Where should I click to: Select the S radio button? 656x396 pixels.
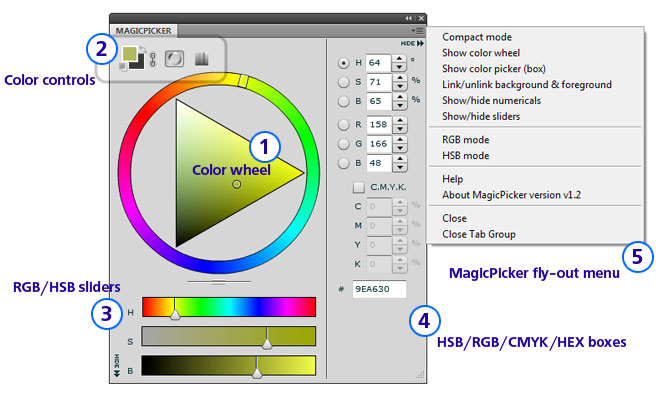pyautogui.click(x=343, y=82)
